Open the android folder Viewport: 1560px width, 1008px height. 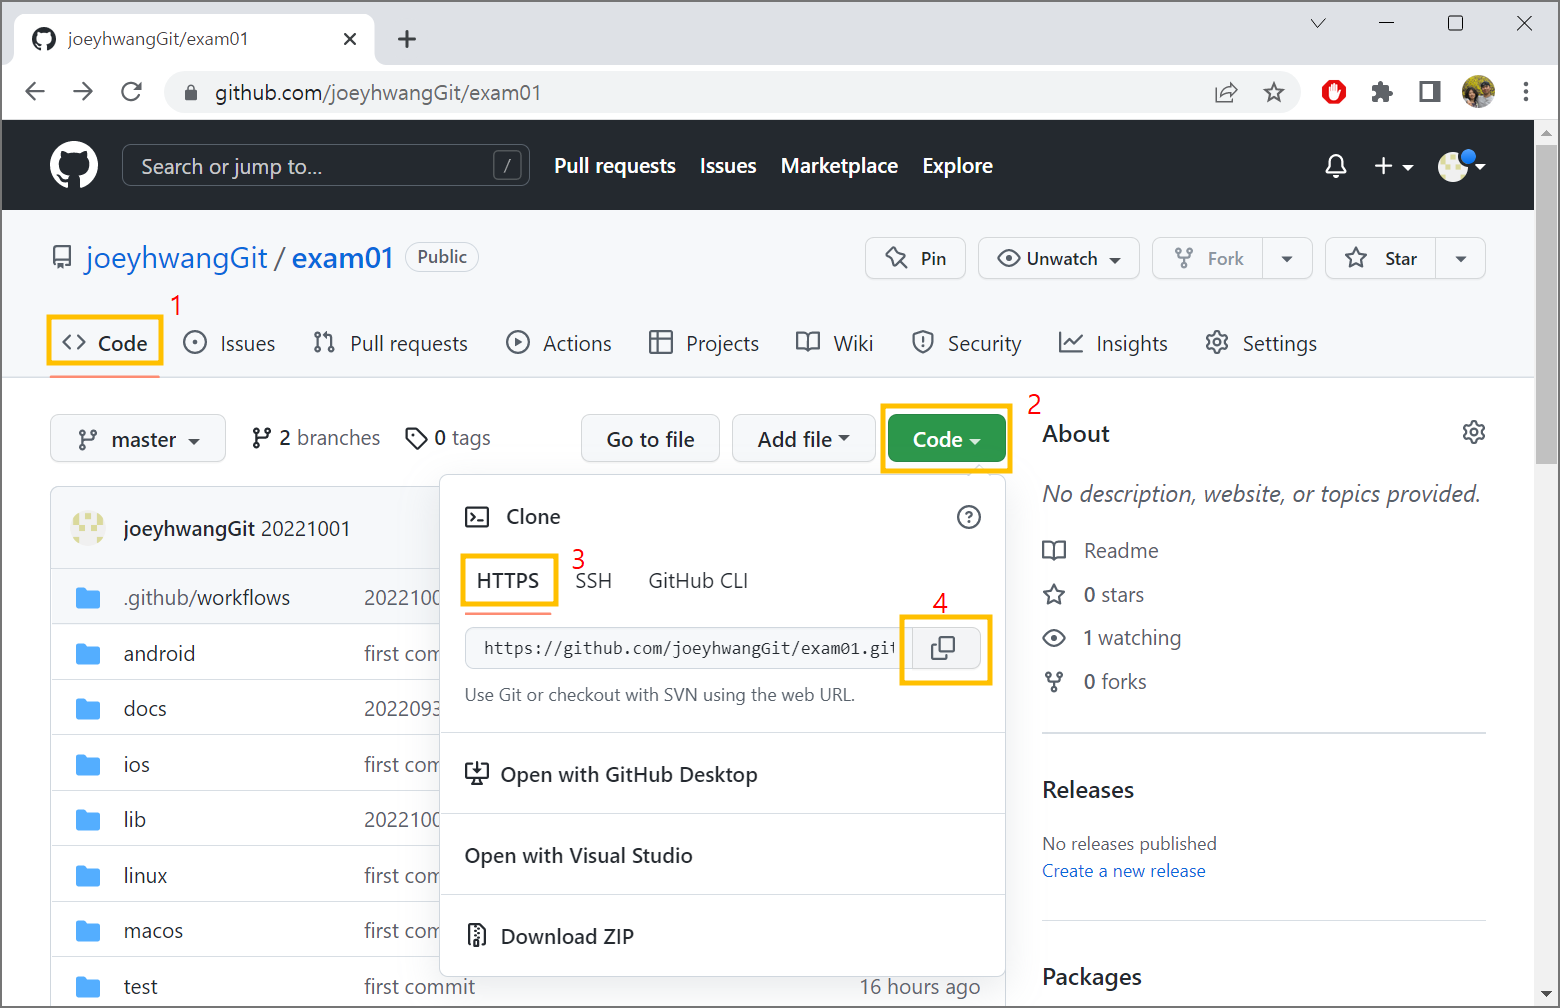coord(159,654)
